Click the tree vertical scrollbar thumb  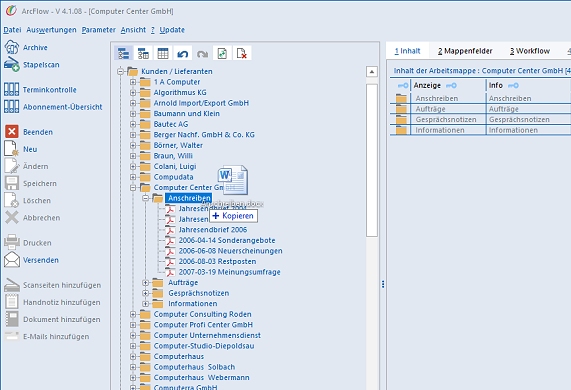[x=371, y=160]
